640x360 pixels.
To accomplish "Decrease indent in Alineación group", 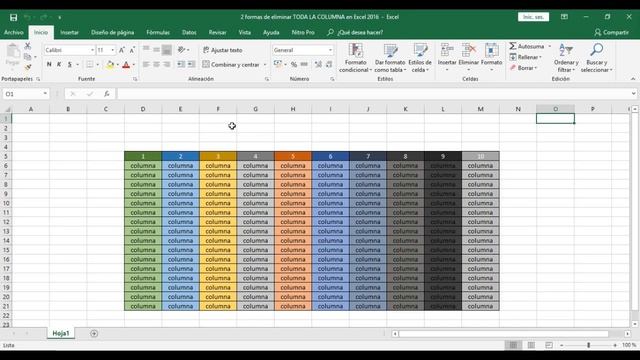I will (x=180, y=64).
